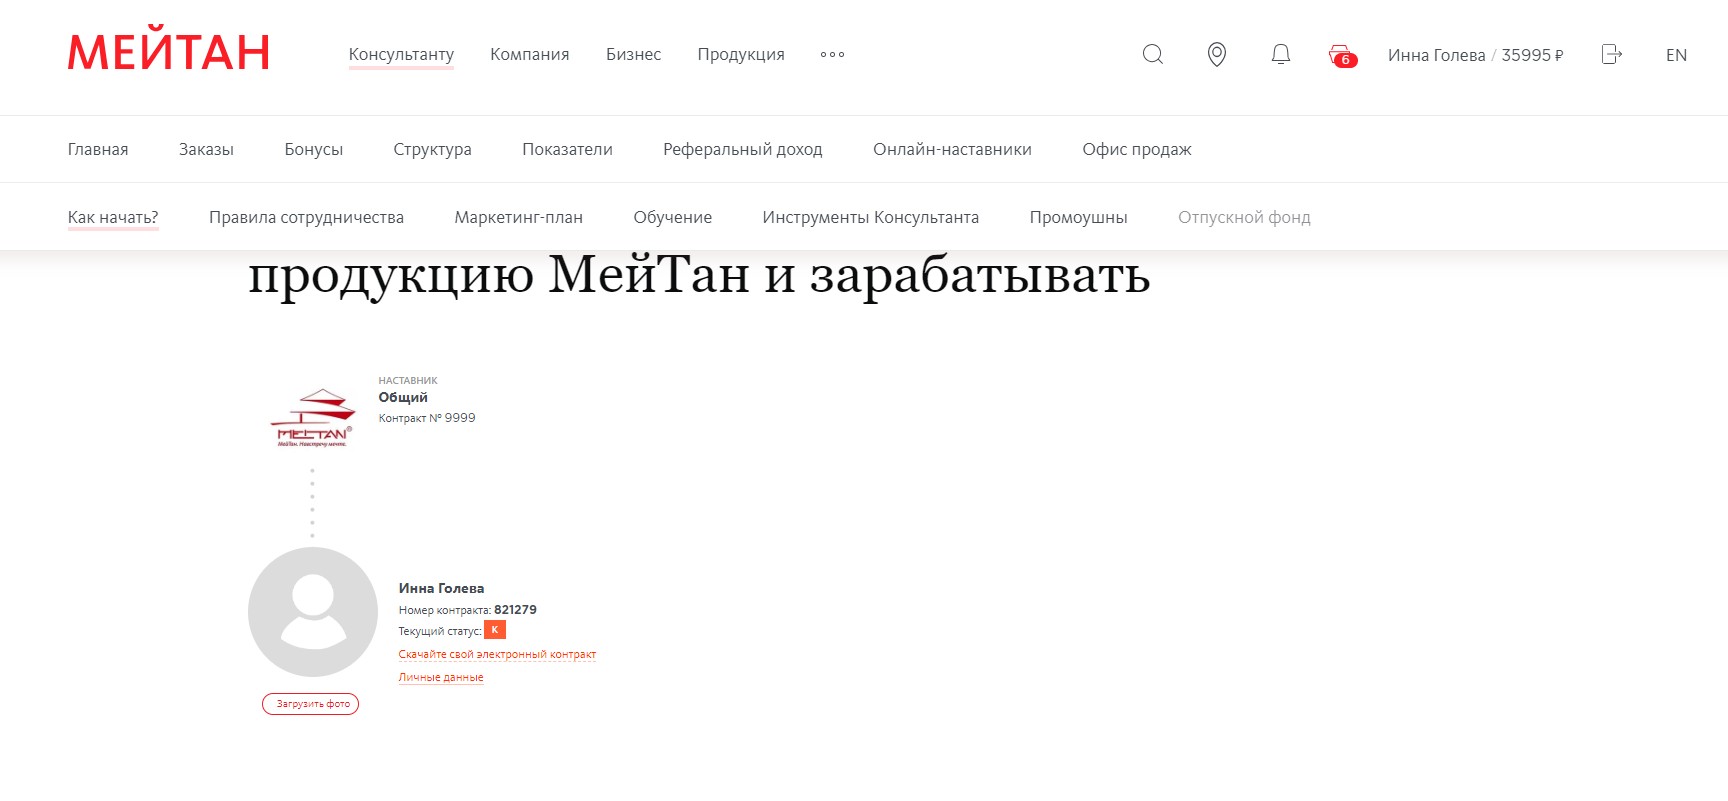Select the Маркетинг-план tab
The image size is (1728, 801).
click(x=518, y=217)
